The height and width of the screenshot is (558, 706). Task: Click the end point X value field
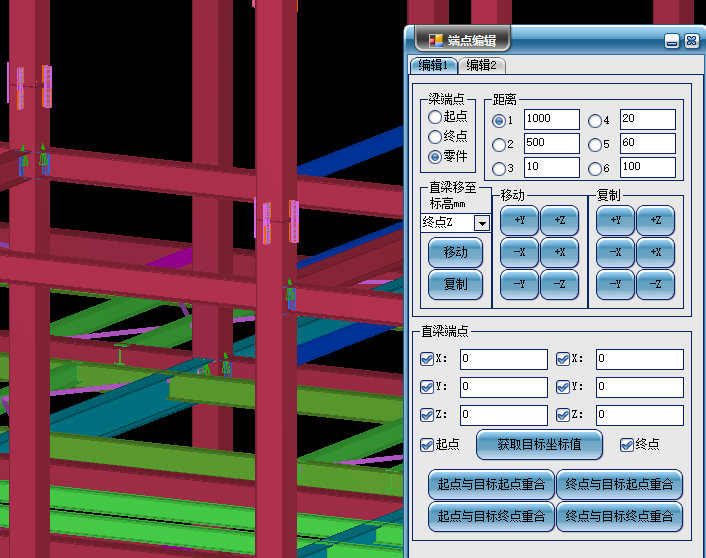coord(640,359)
